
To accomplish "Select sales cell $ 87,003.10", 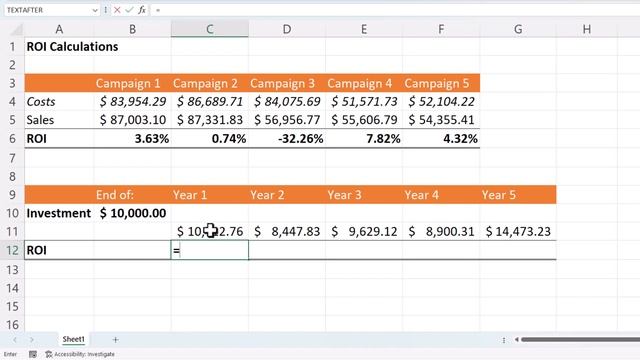I will [133, 120].
